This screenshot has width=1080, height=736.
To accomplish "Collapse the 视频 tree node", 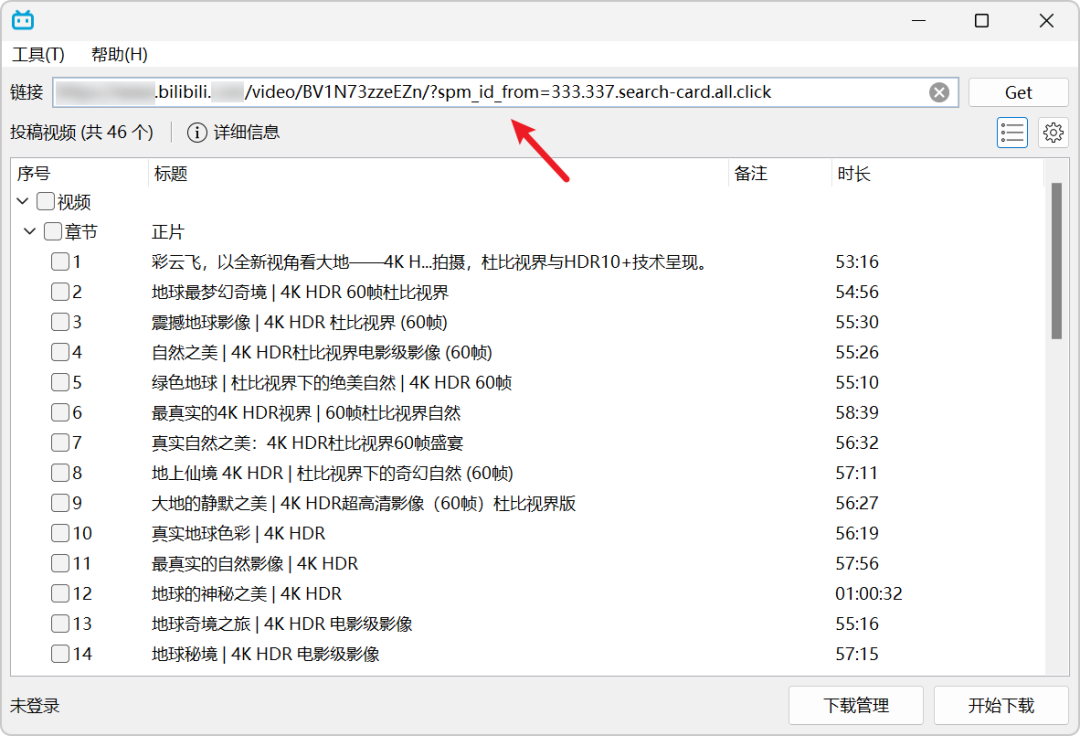I will tap(22, 201).
